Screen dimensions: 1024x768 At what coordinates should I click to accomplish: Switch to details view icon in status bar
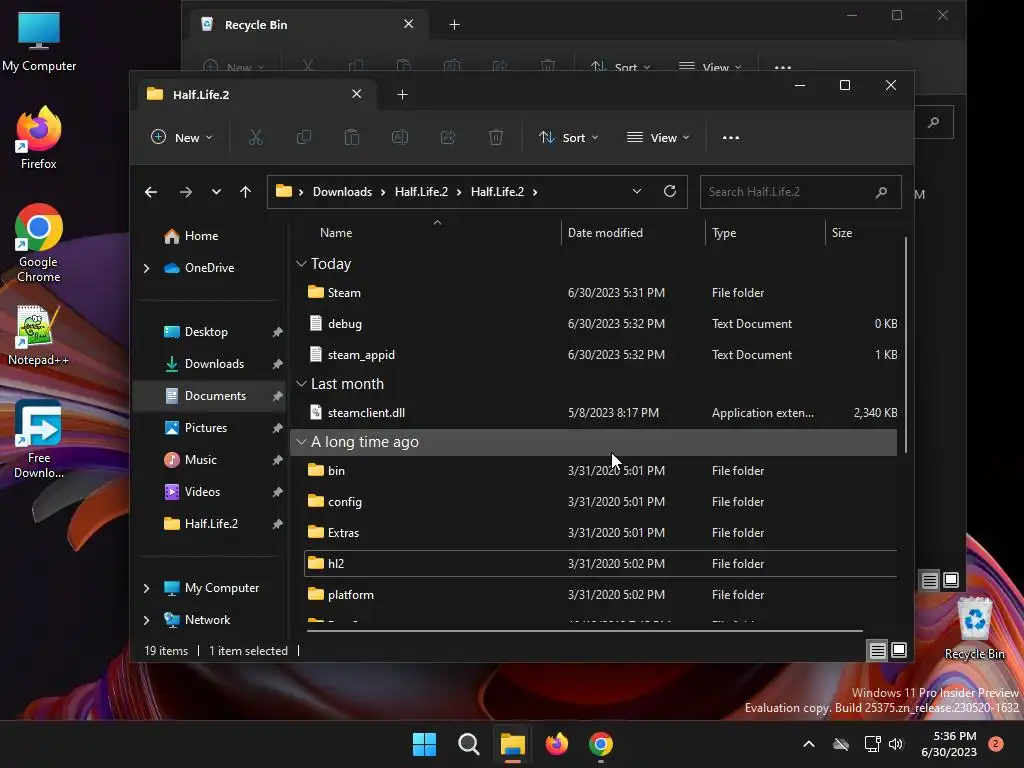877,650
